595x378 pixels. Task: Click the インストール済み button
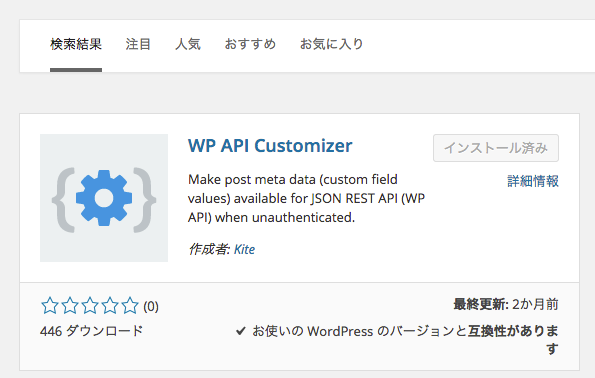click(x=496, y=148)
